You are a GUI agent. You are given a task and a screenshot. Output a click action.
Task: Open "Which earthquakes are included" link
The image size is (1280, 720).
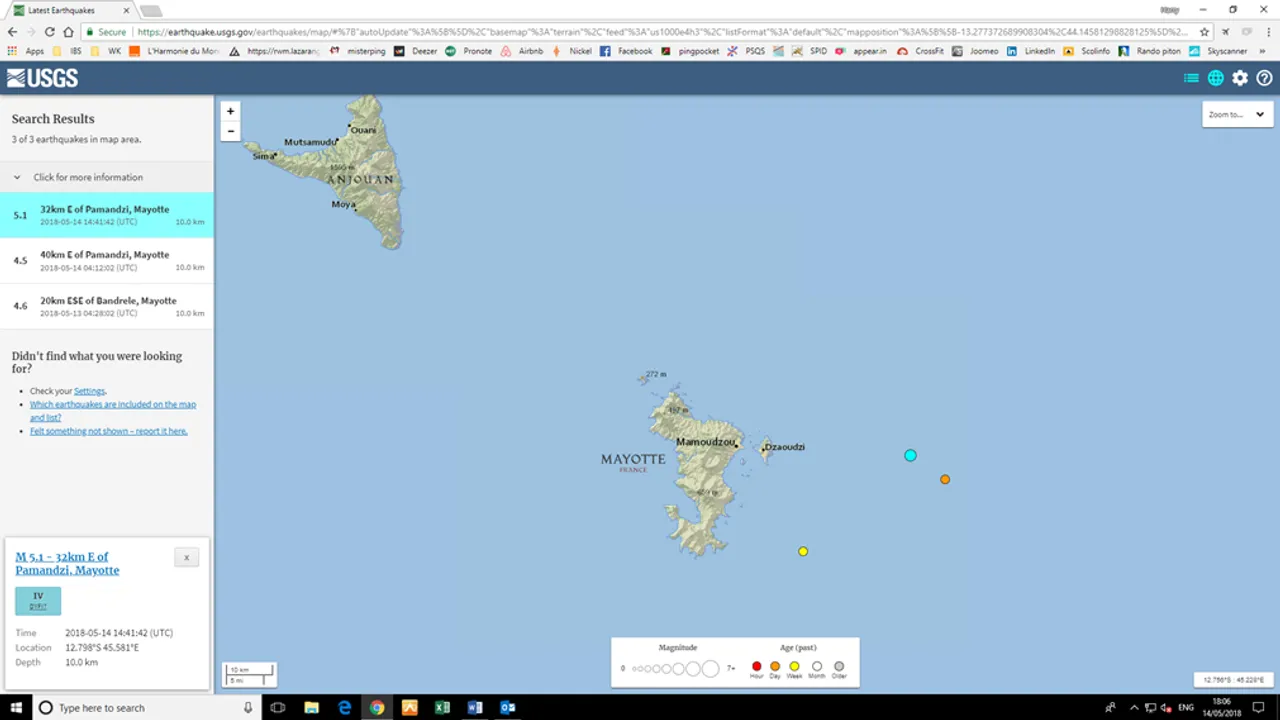pyautogui.click(x=113, y=411)
